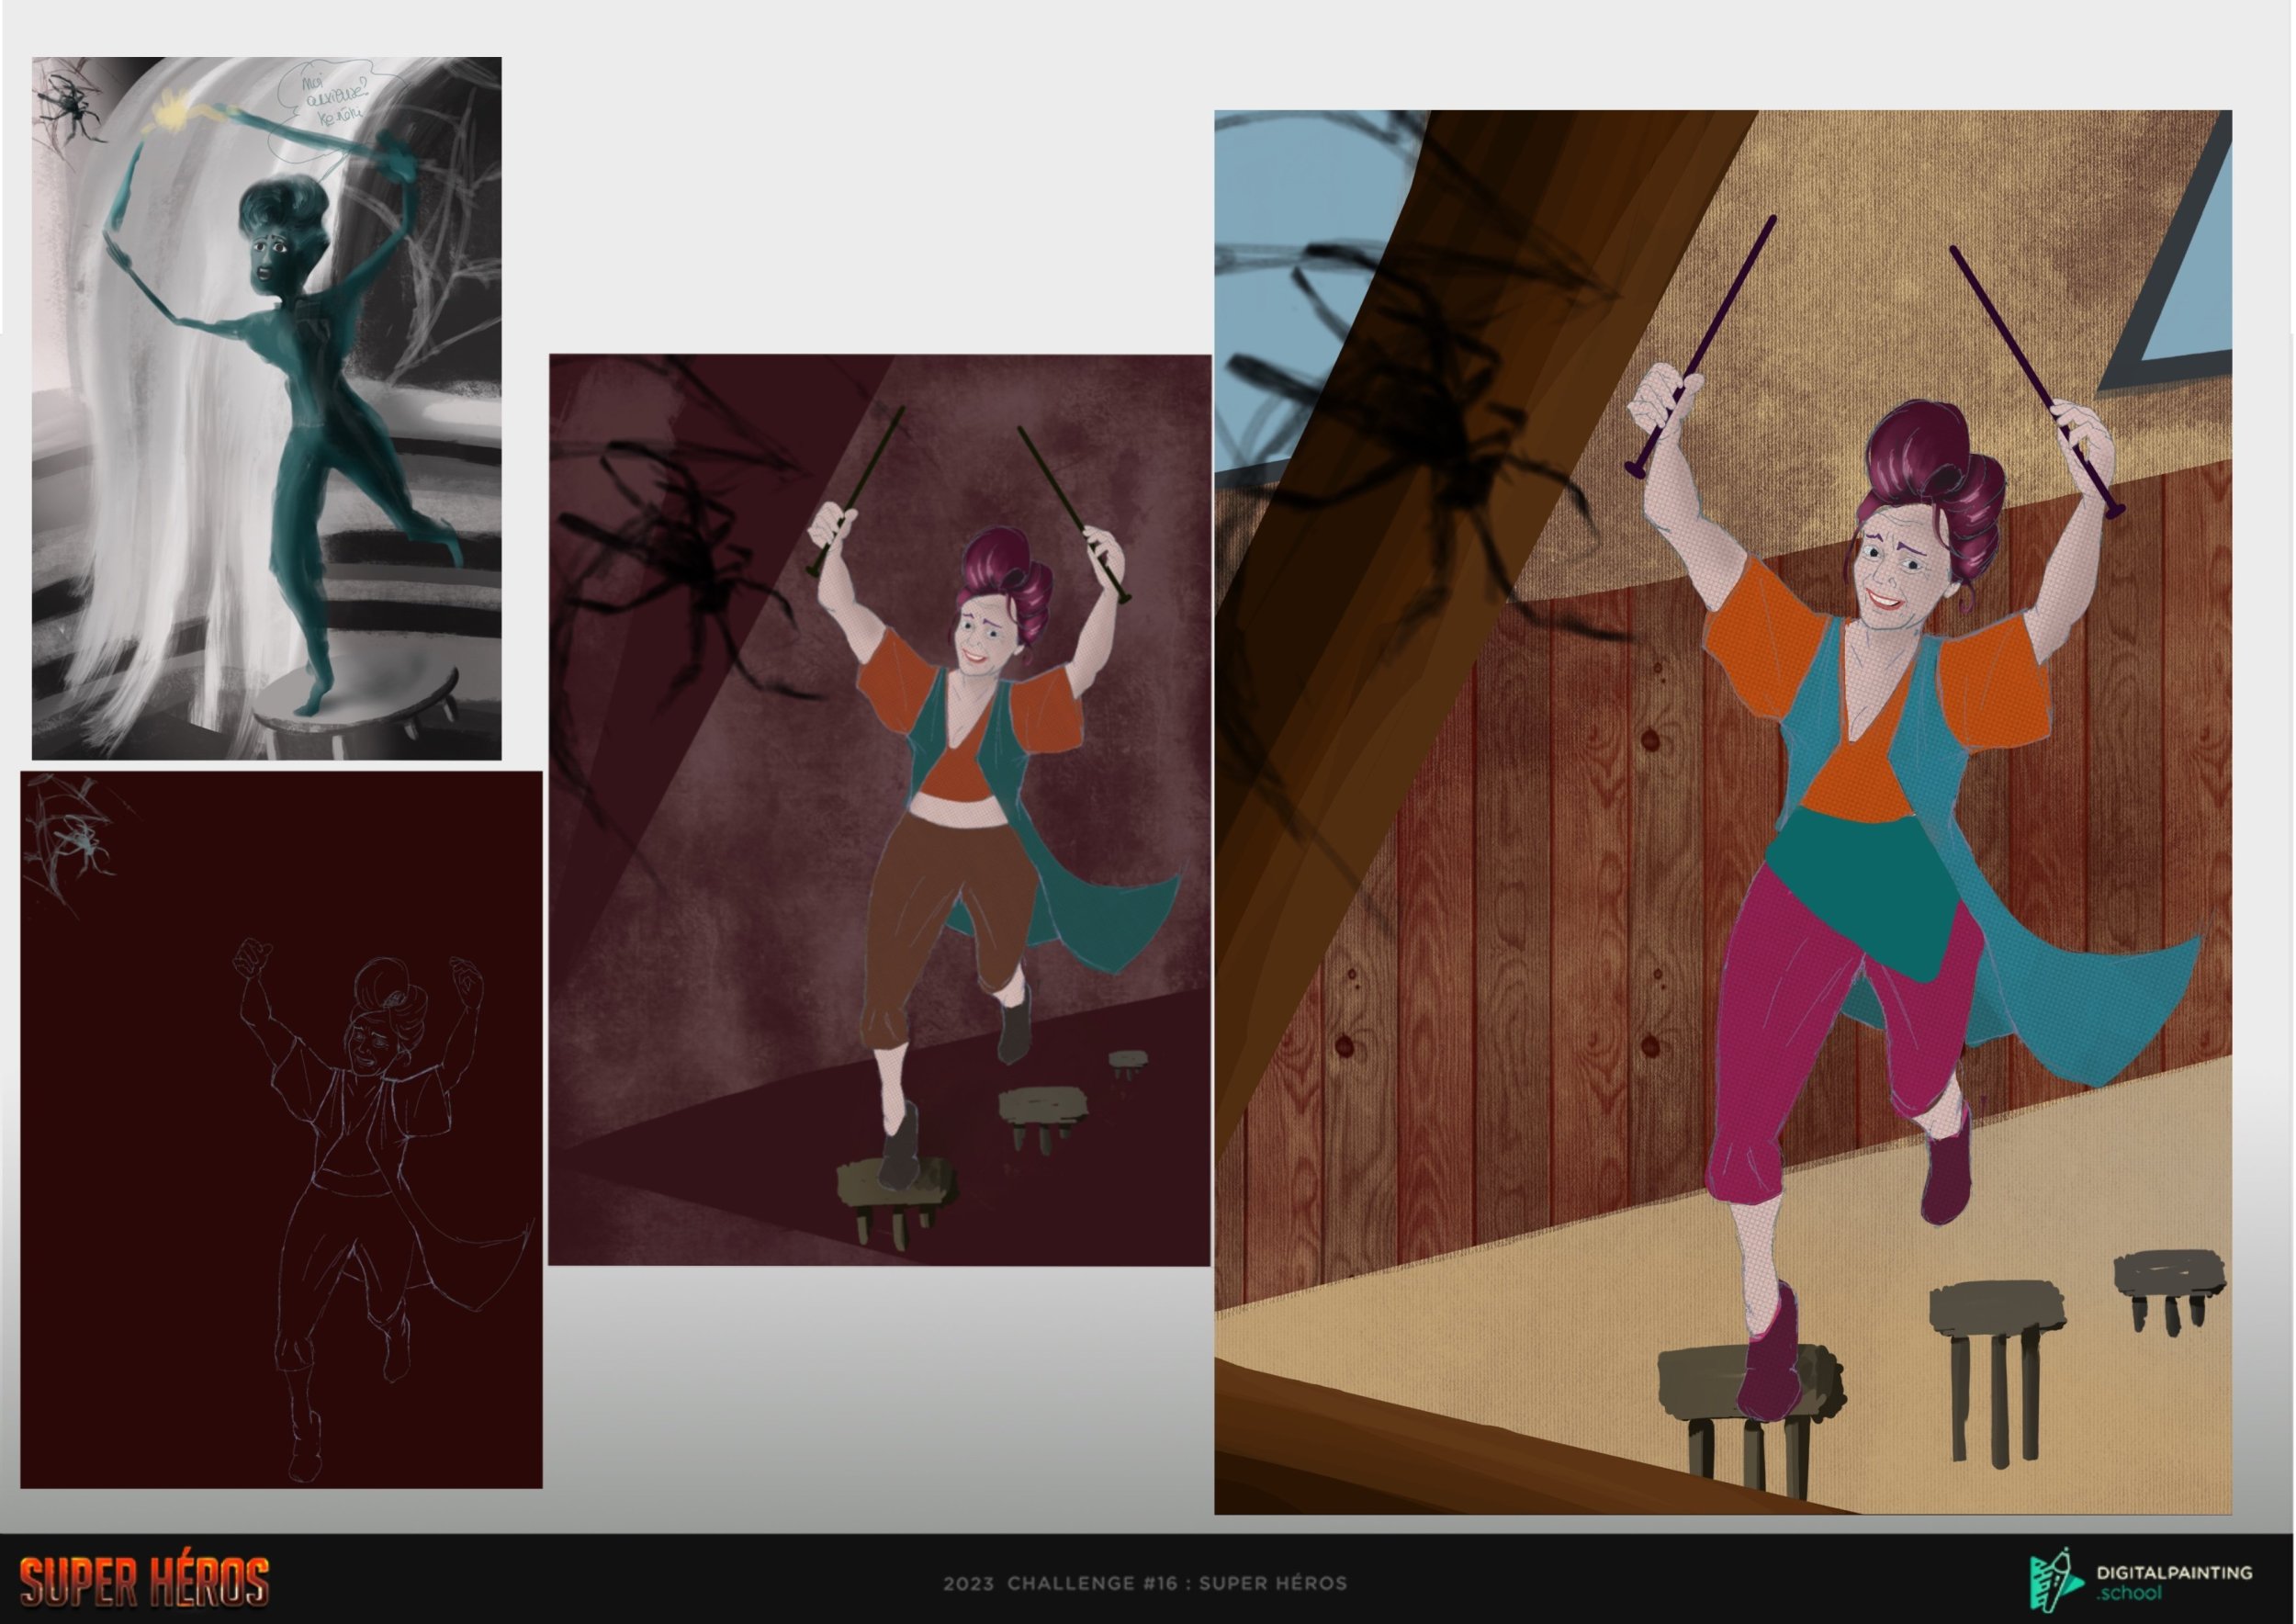Screen dimensions: 2296x1624
Task: Select the grayscale sketch with teal figure
Action: tap(266, 408)
